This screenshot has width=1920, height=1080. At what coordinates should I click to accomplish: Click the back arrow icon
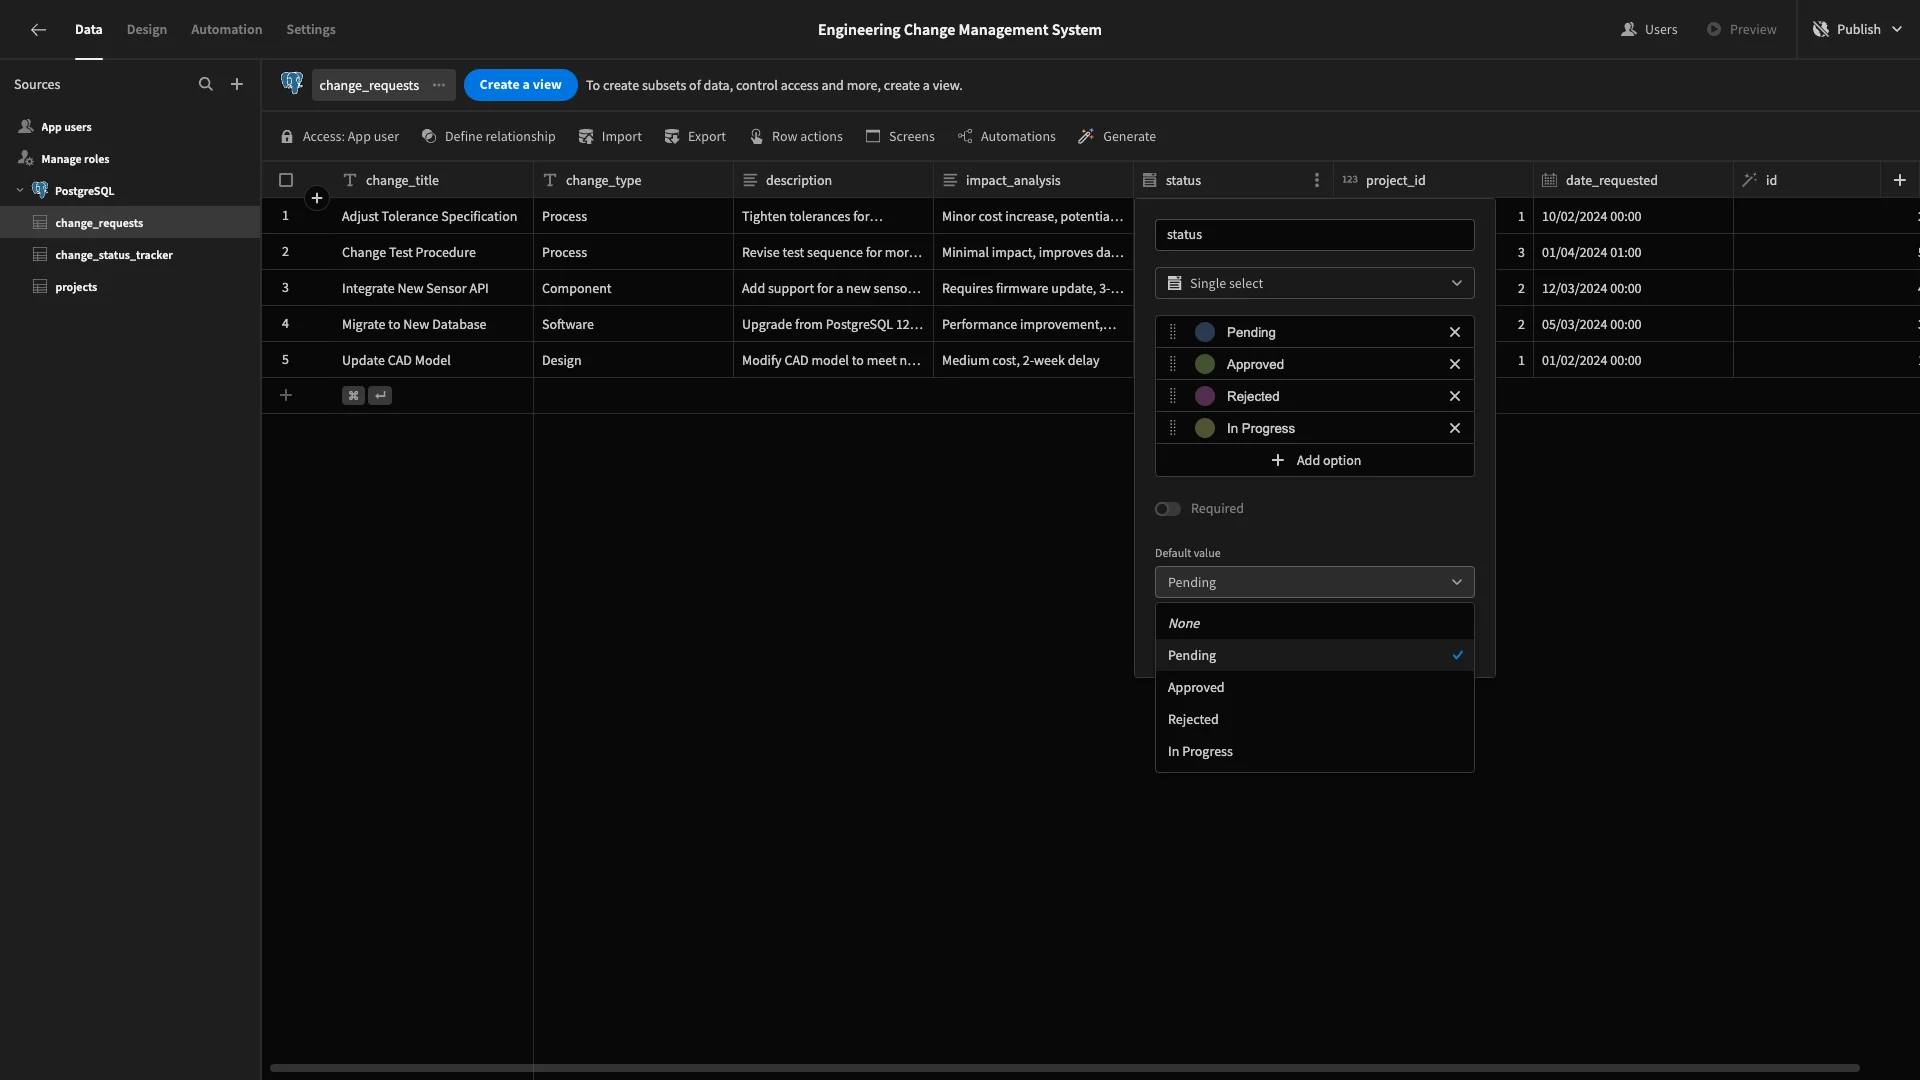38,30
